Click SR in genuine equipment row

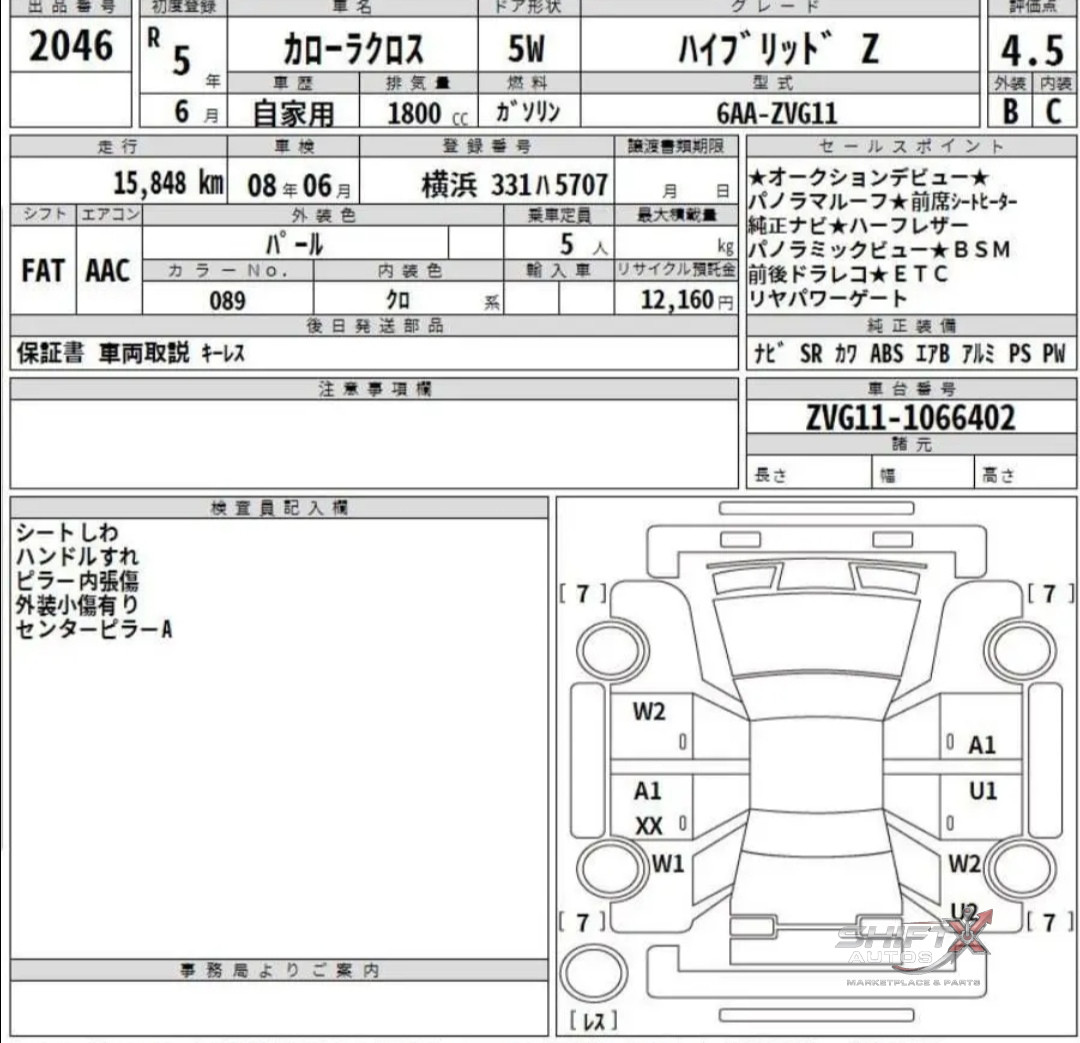811,354
